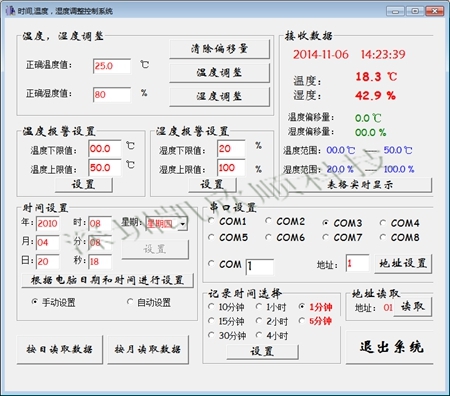Click the 时 hour input field
The height and width of the screenshot is (396, 450).
pos(100,223)
